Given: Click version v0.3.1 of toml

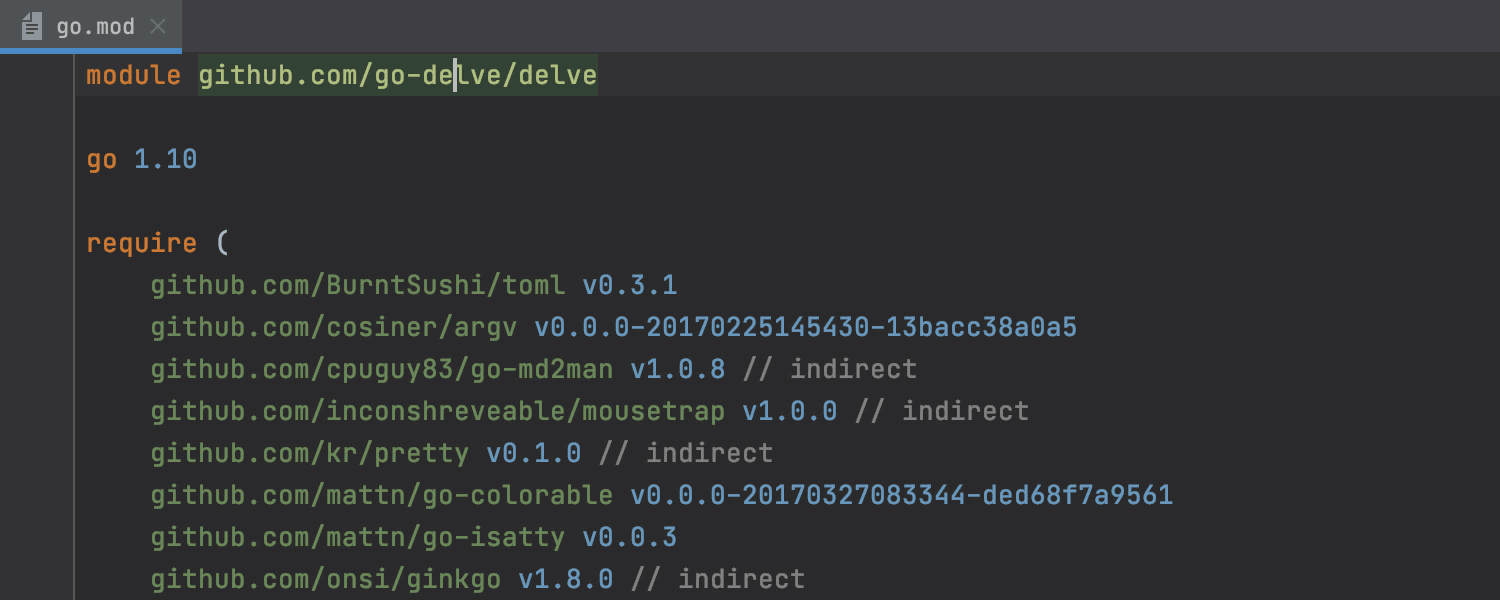Looking at the screenshot, I should tap(630, 285).
